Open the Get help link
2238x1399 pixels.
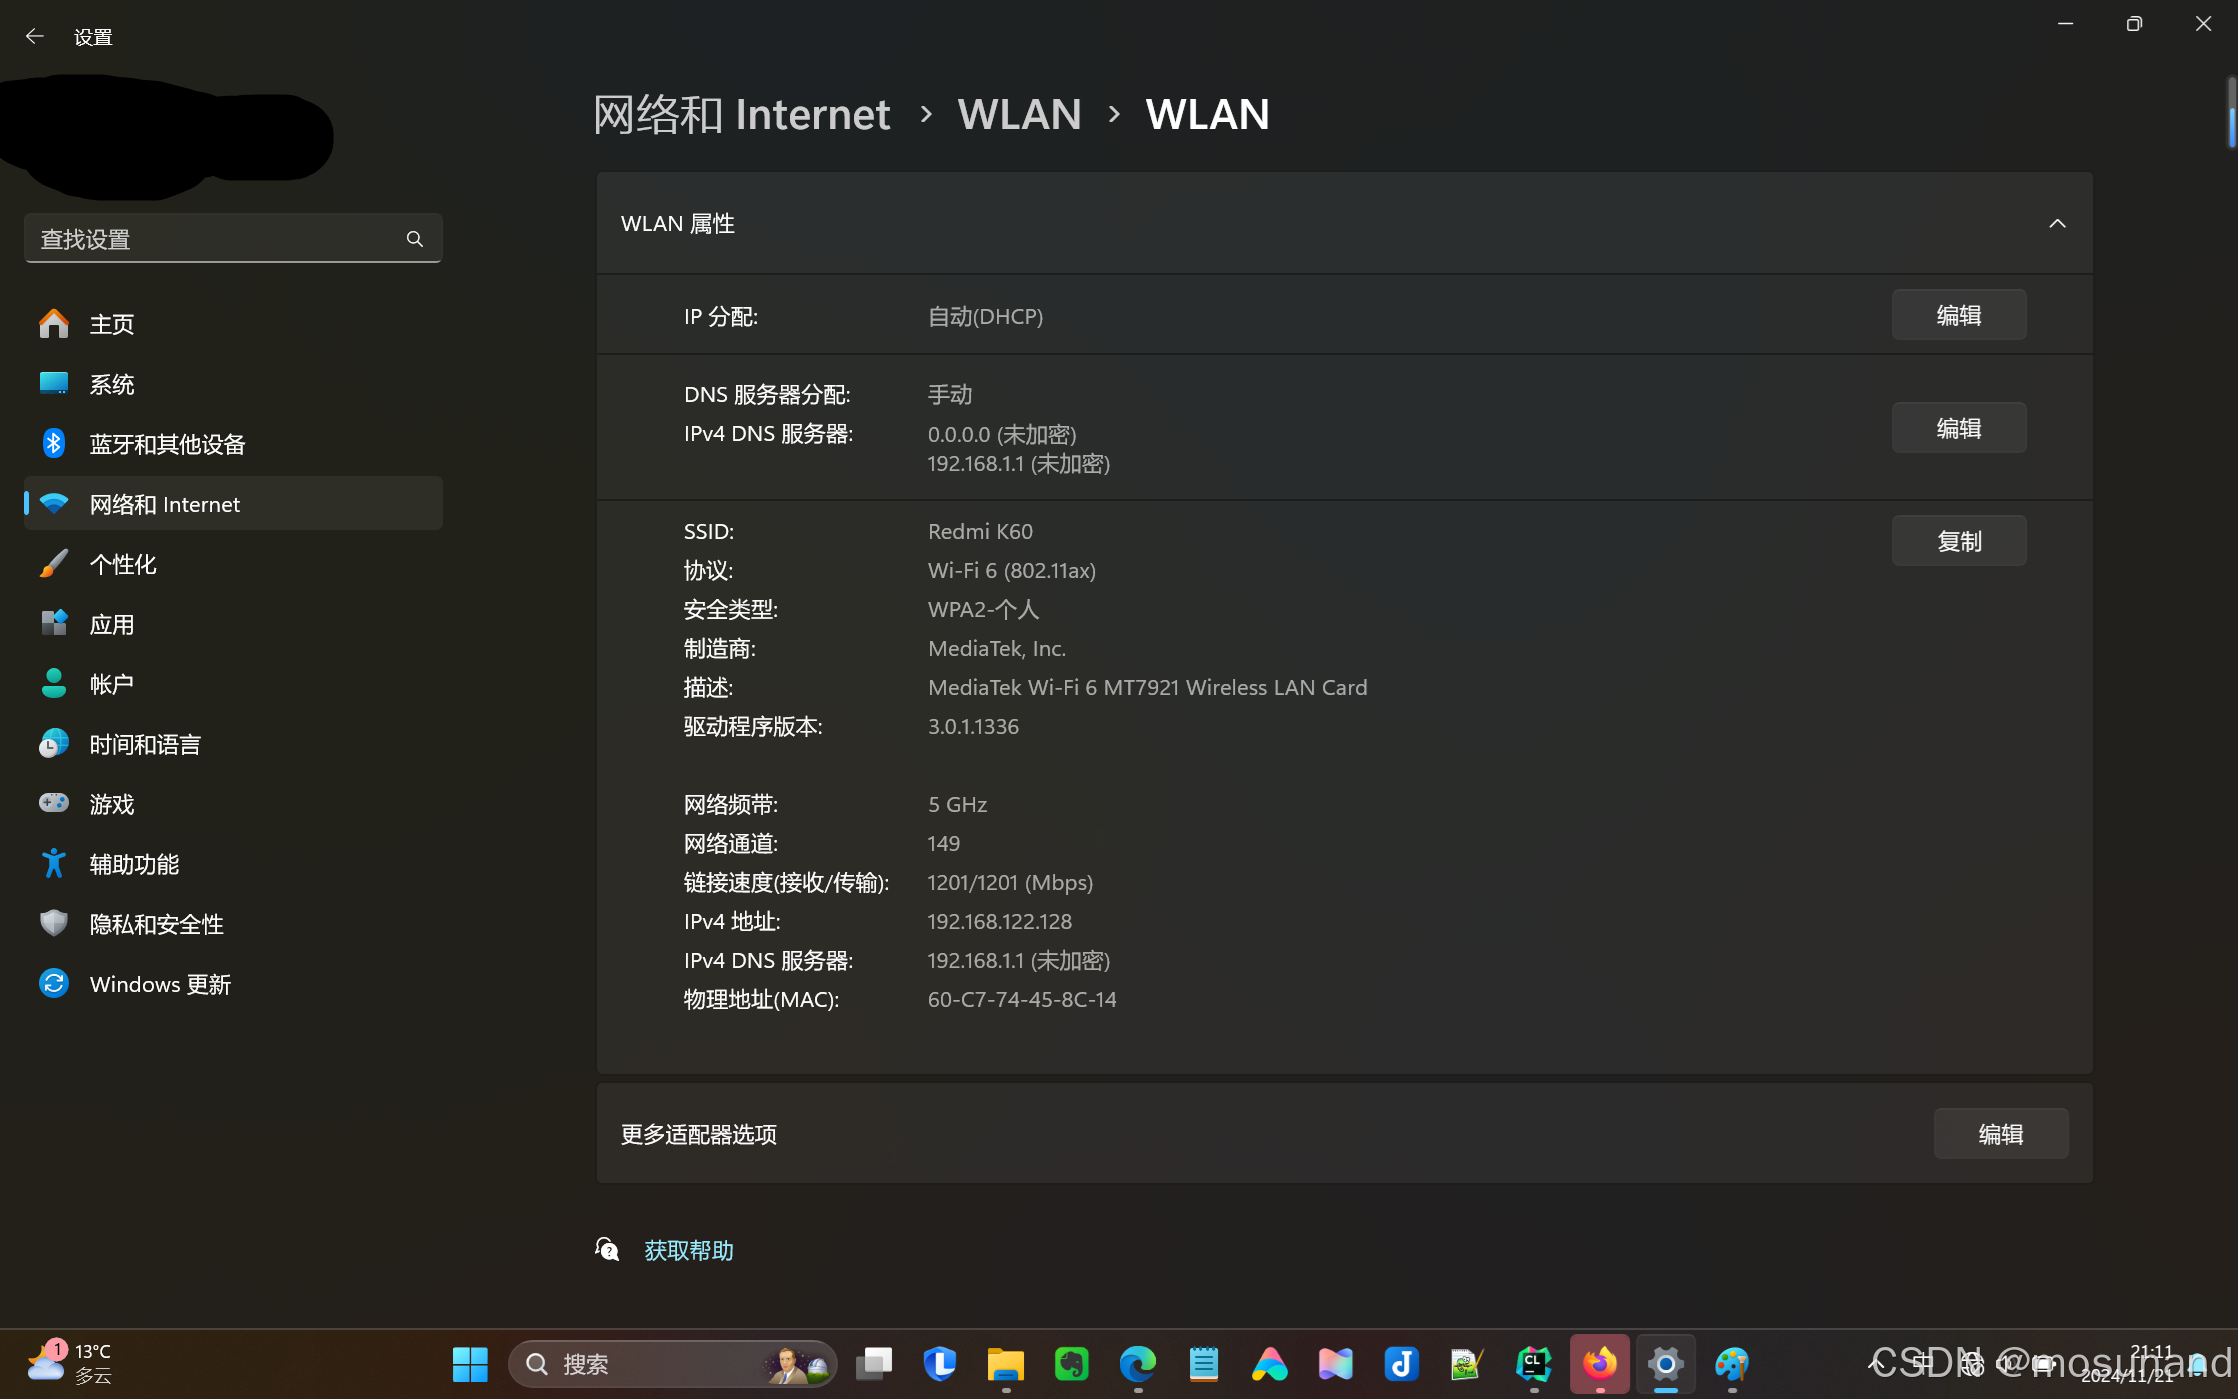pos(688,1250)
